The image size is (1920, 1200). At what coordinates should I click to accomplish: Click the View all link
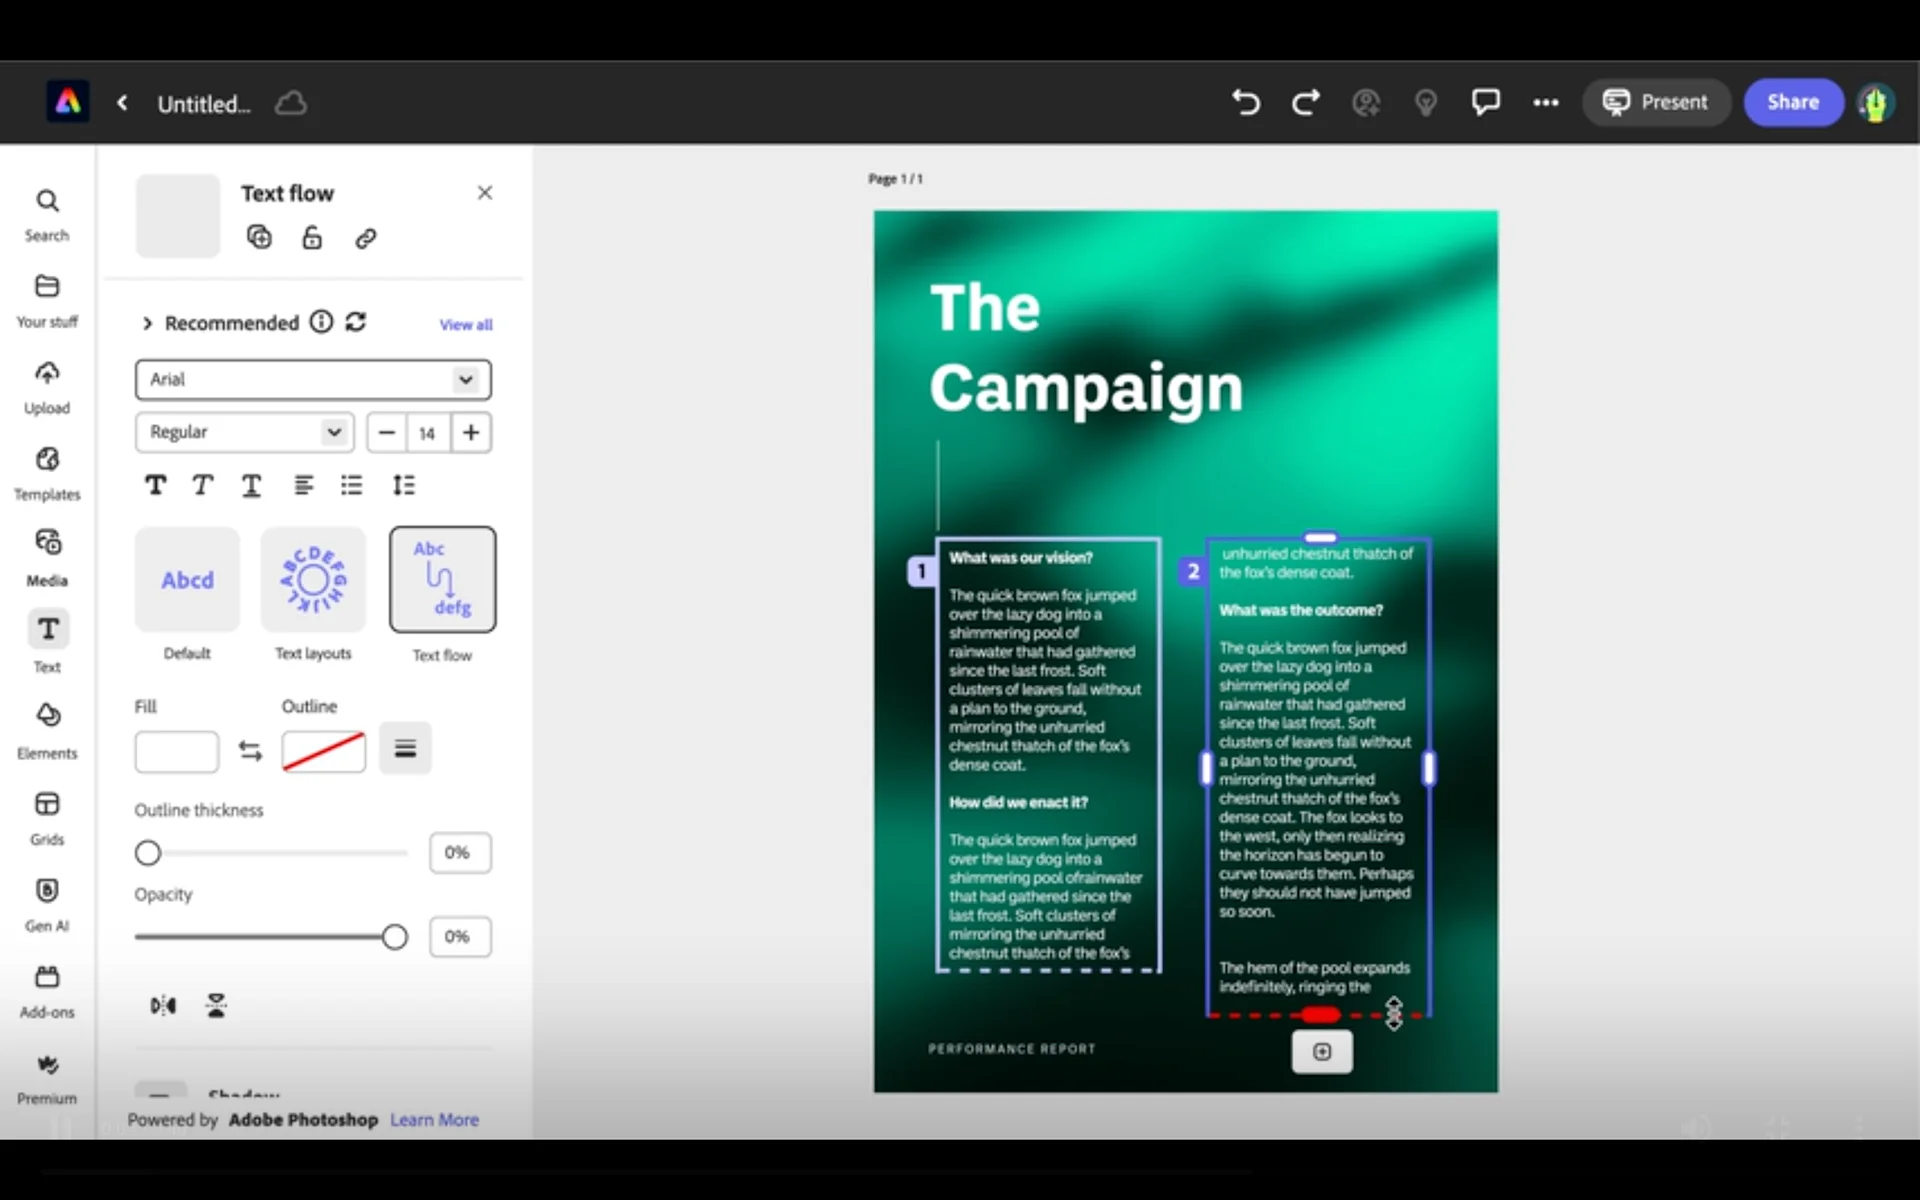465,324
